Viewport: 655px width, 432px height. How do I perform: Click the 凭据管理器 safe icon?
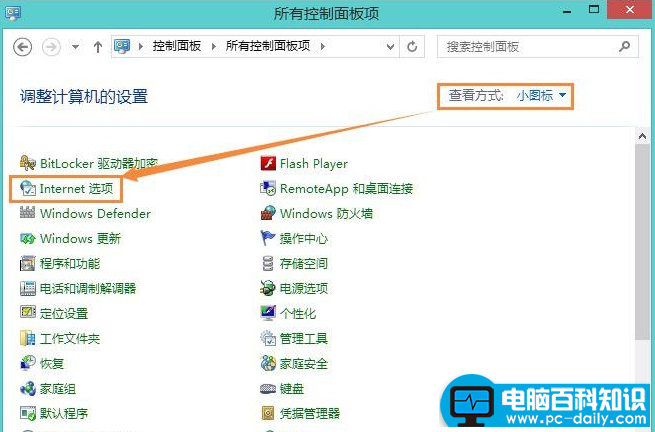[x=268, y=414]
